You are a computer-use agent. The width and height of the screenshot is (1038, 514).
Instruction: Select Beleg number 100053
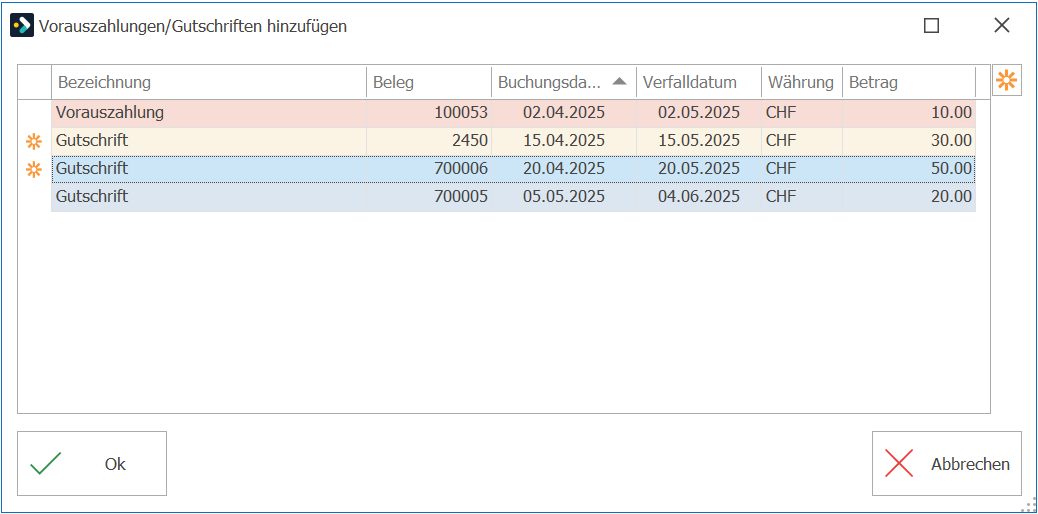pos(461,113)
